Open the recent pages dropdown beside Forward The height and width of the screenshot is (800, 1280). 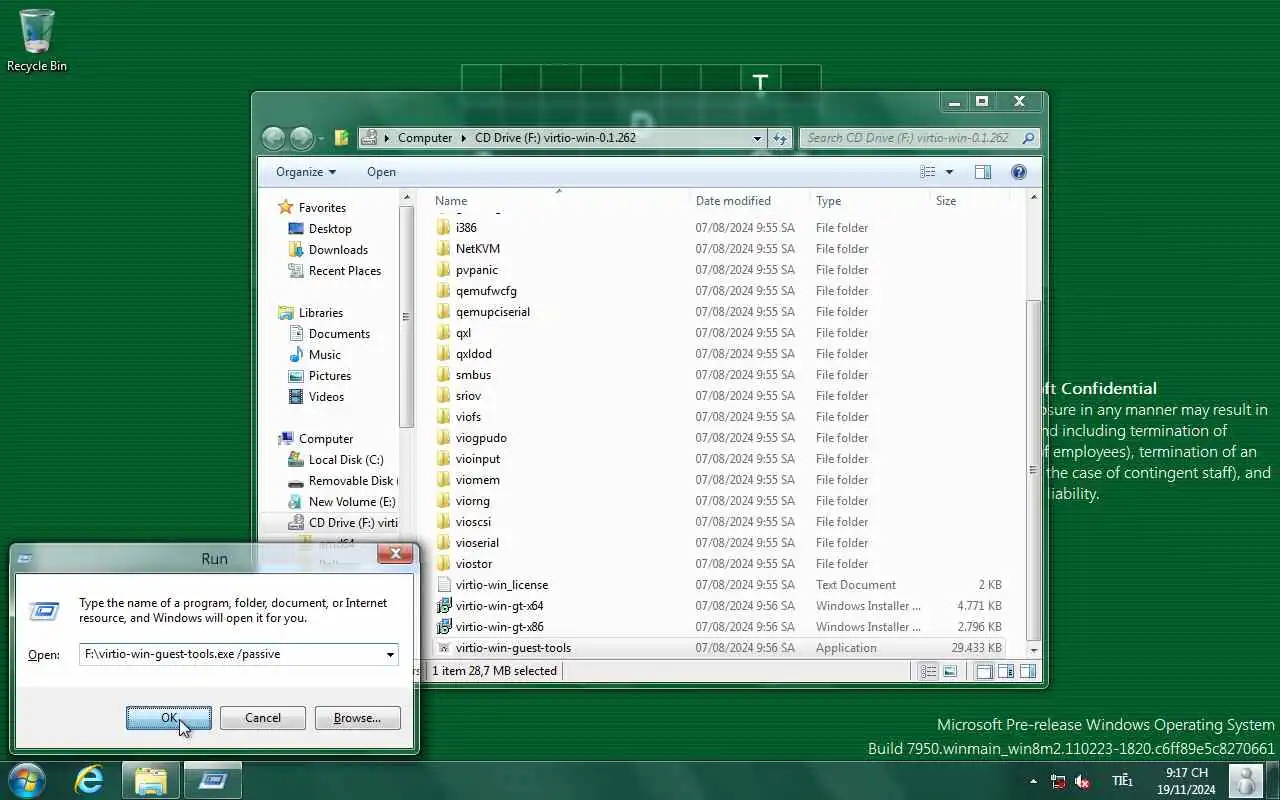tap(322, 139)
